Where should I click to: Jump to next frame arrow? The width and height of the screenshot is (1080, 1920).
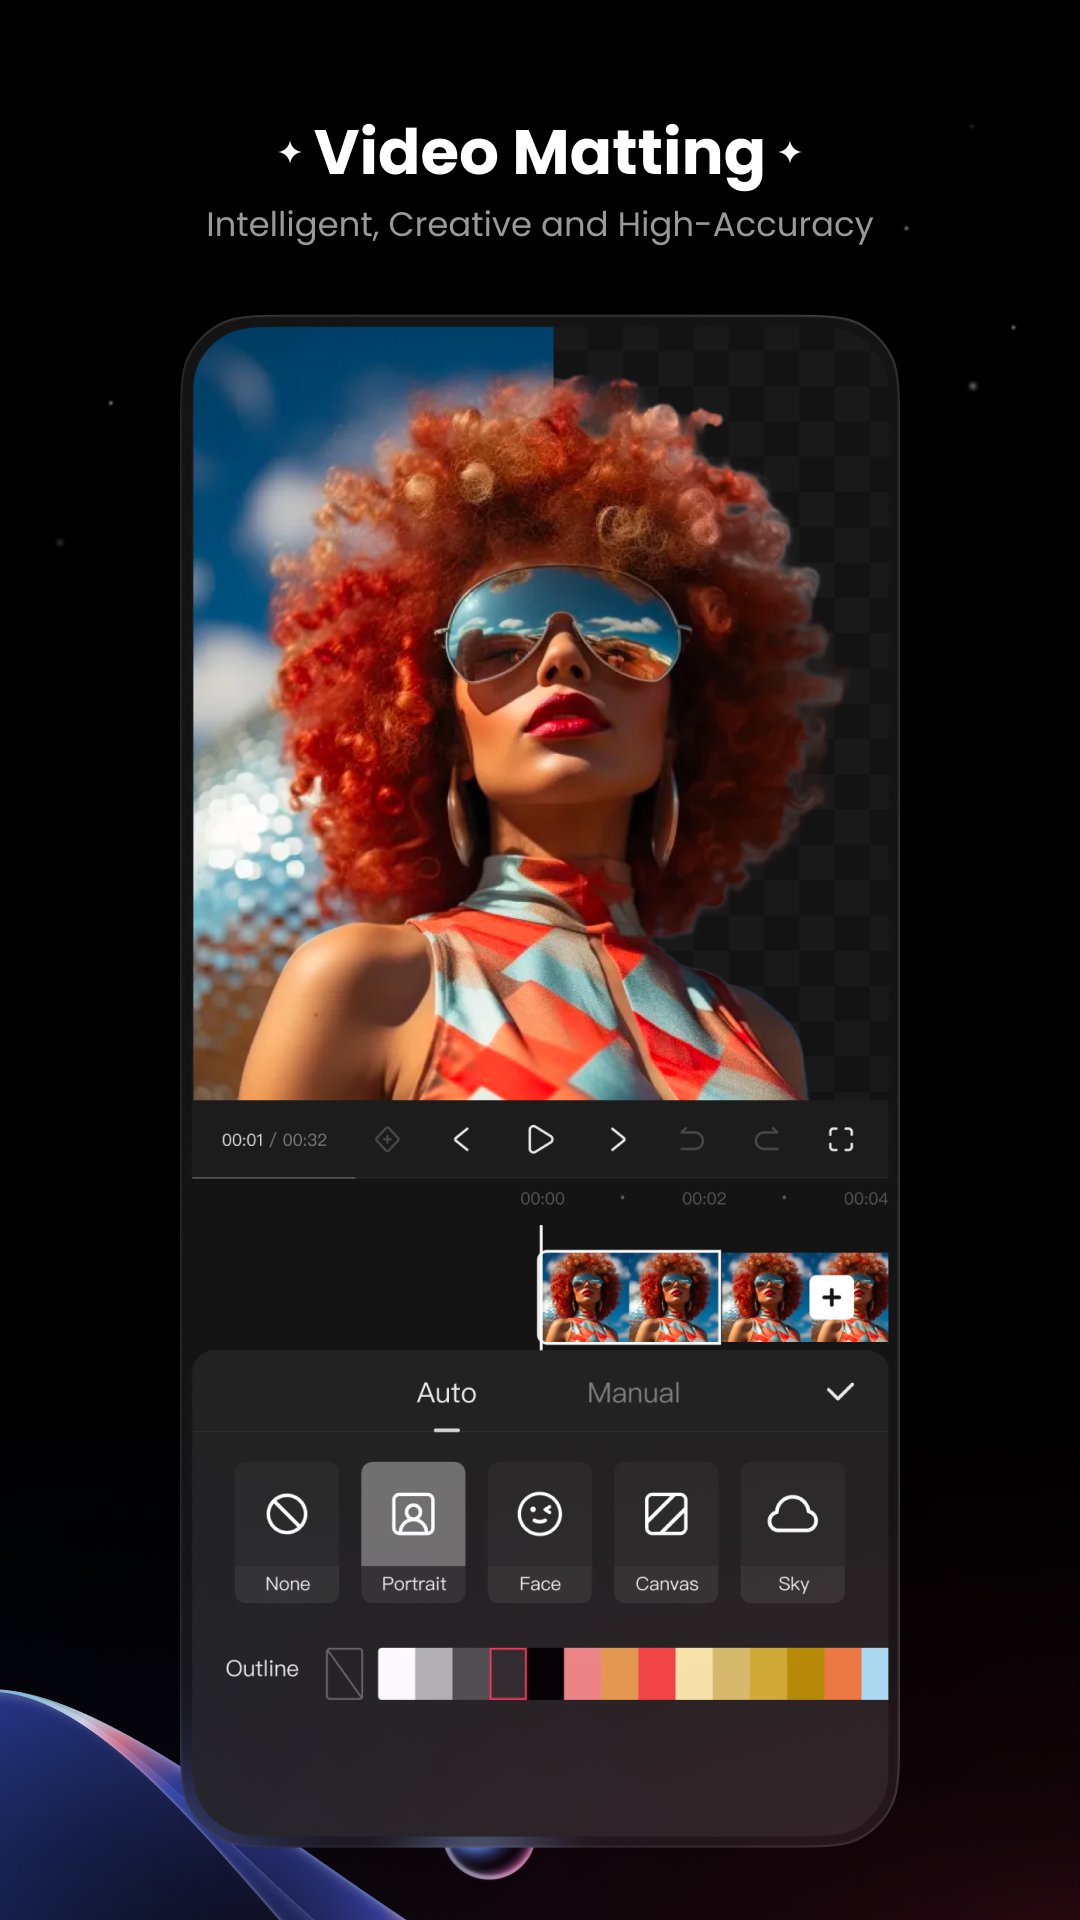coord(618,1139)
